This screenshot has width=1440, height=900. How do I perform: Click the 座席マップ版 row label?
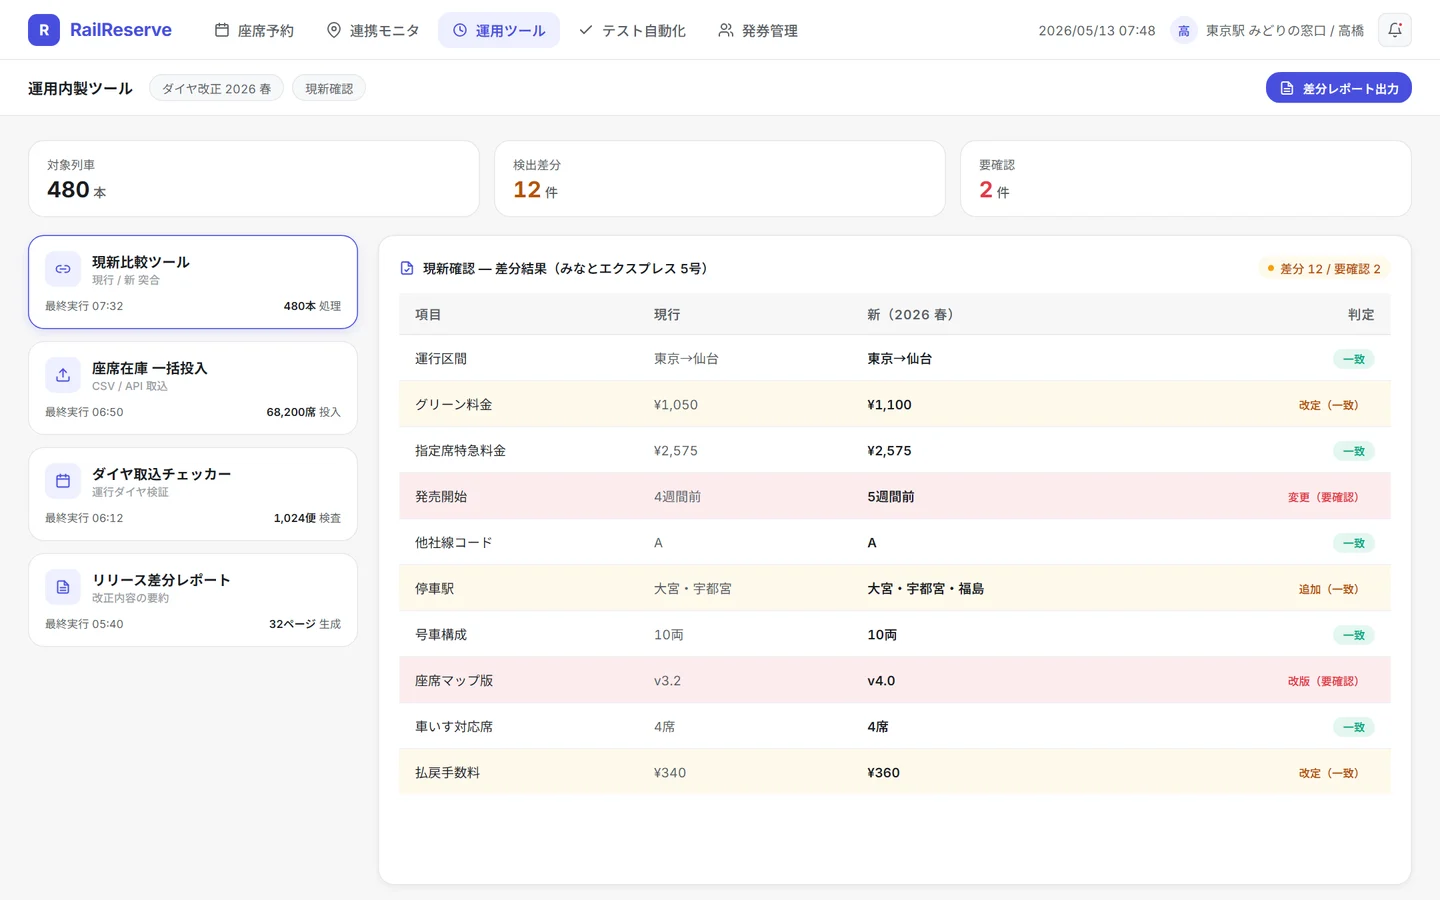coord(454,681)
